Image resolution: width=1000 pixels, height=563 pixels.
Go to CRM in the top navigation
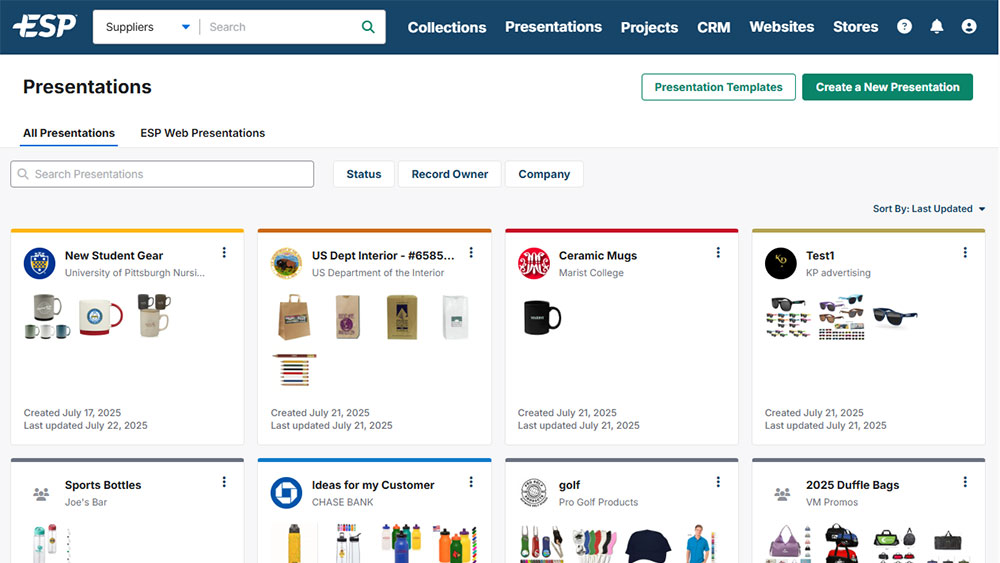click(x=713, y=27)
